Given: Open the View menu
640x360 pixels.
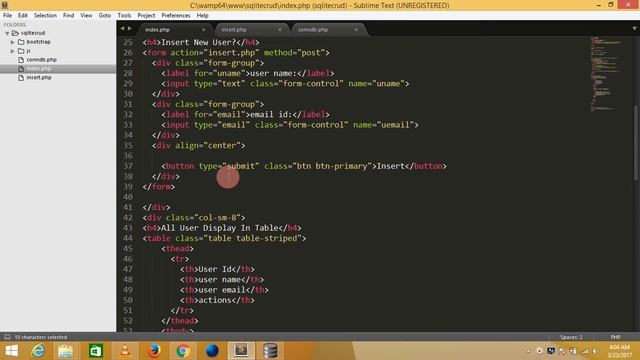Looking at the screenshot, I should tap(86, 15).
